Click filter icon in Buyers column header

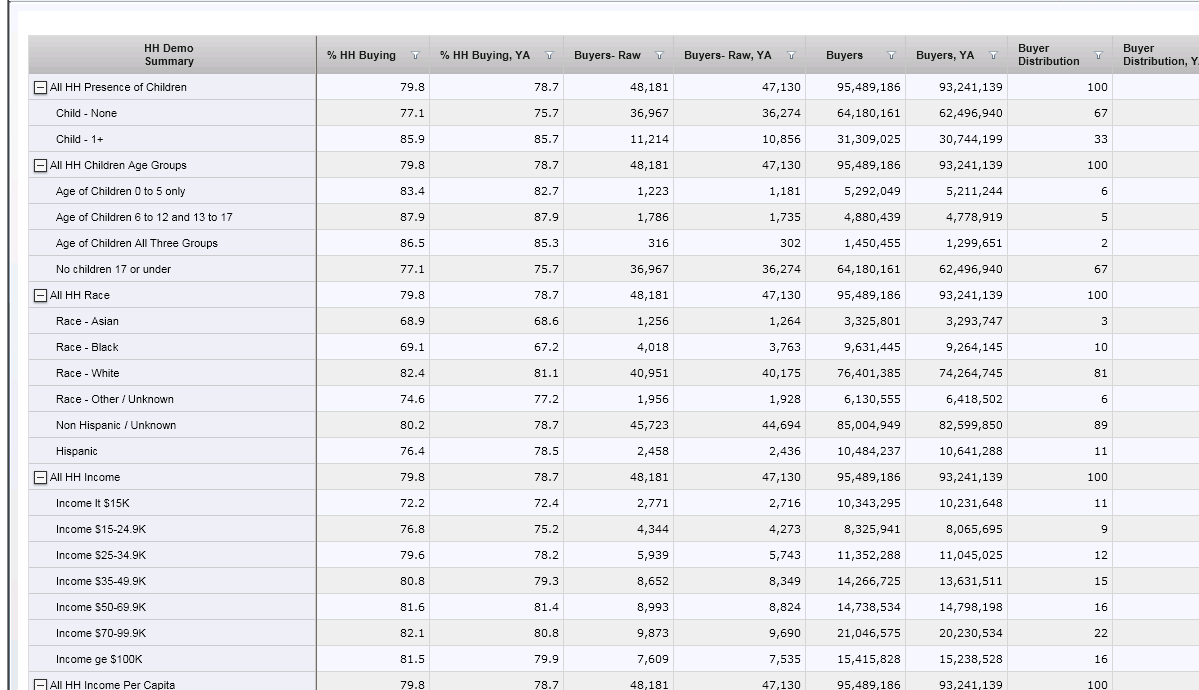tap(891, 56)
